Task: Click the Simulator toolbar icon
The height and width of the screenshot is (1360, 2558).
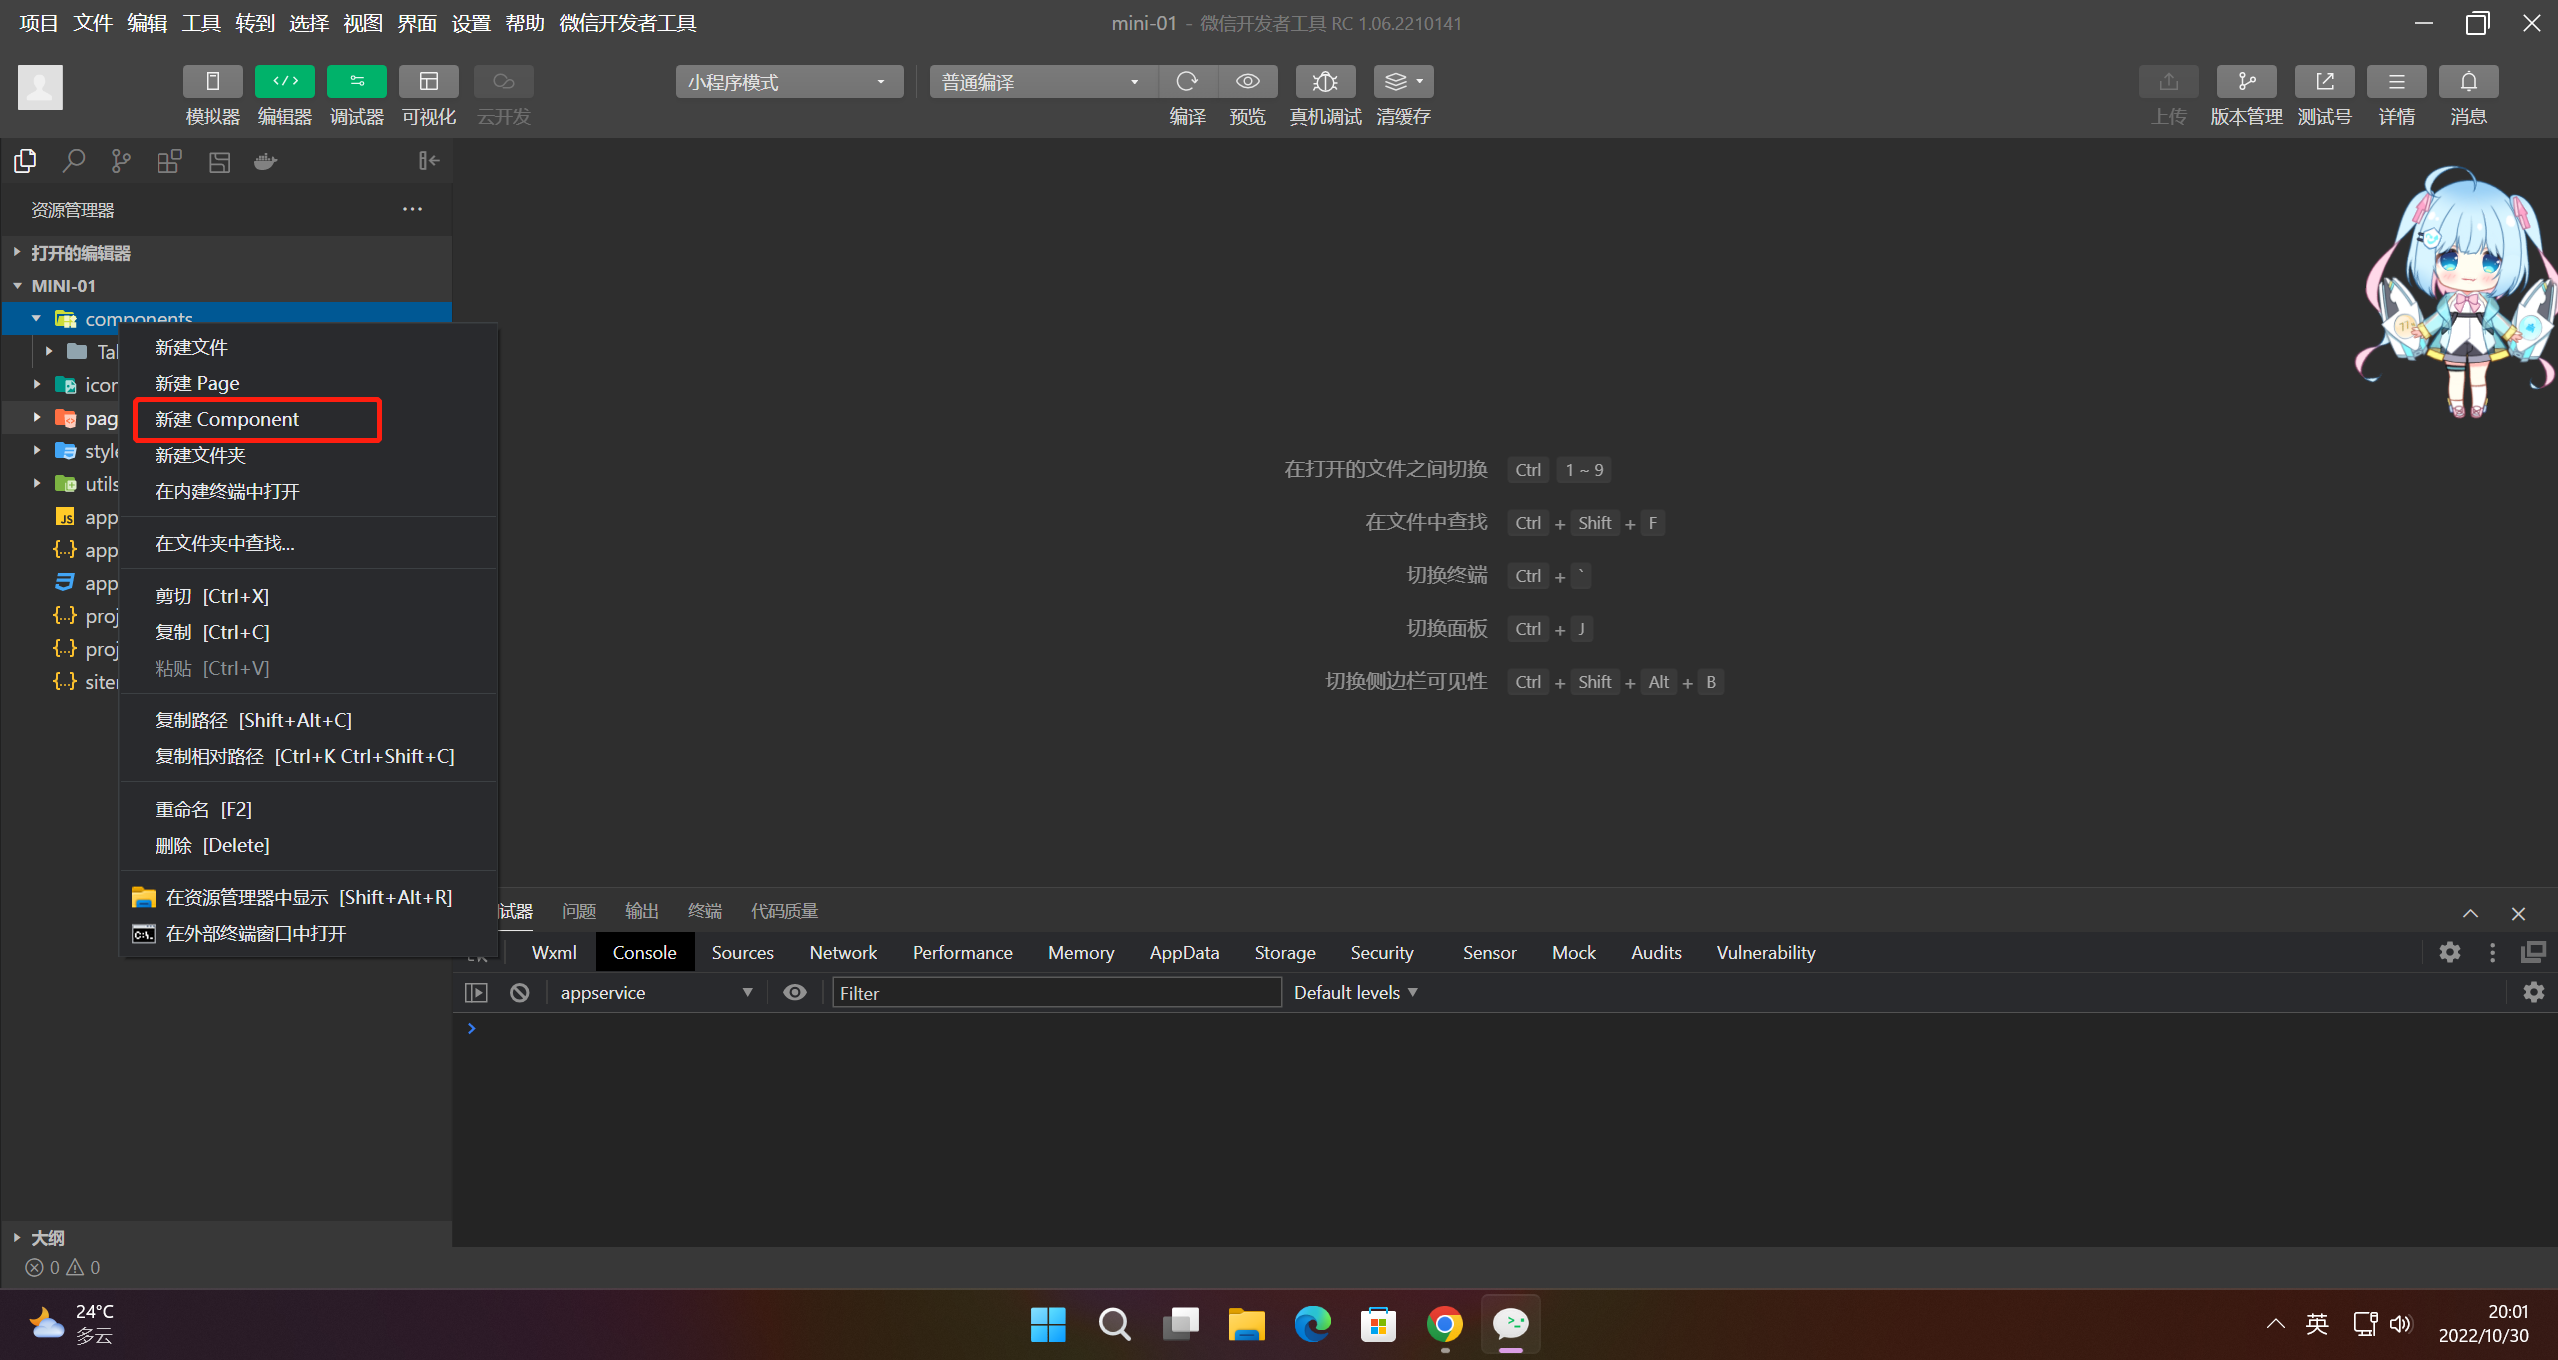Action: 212,82
